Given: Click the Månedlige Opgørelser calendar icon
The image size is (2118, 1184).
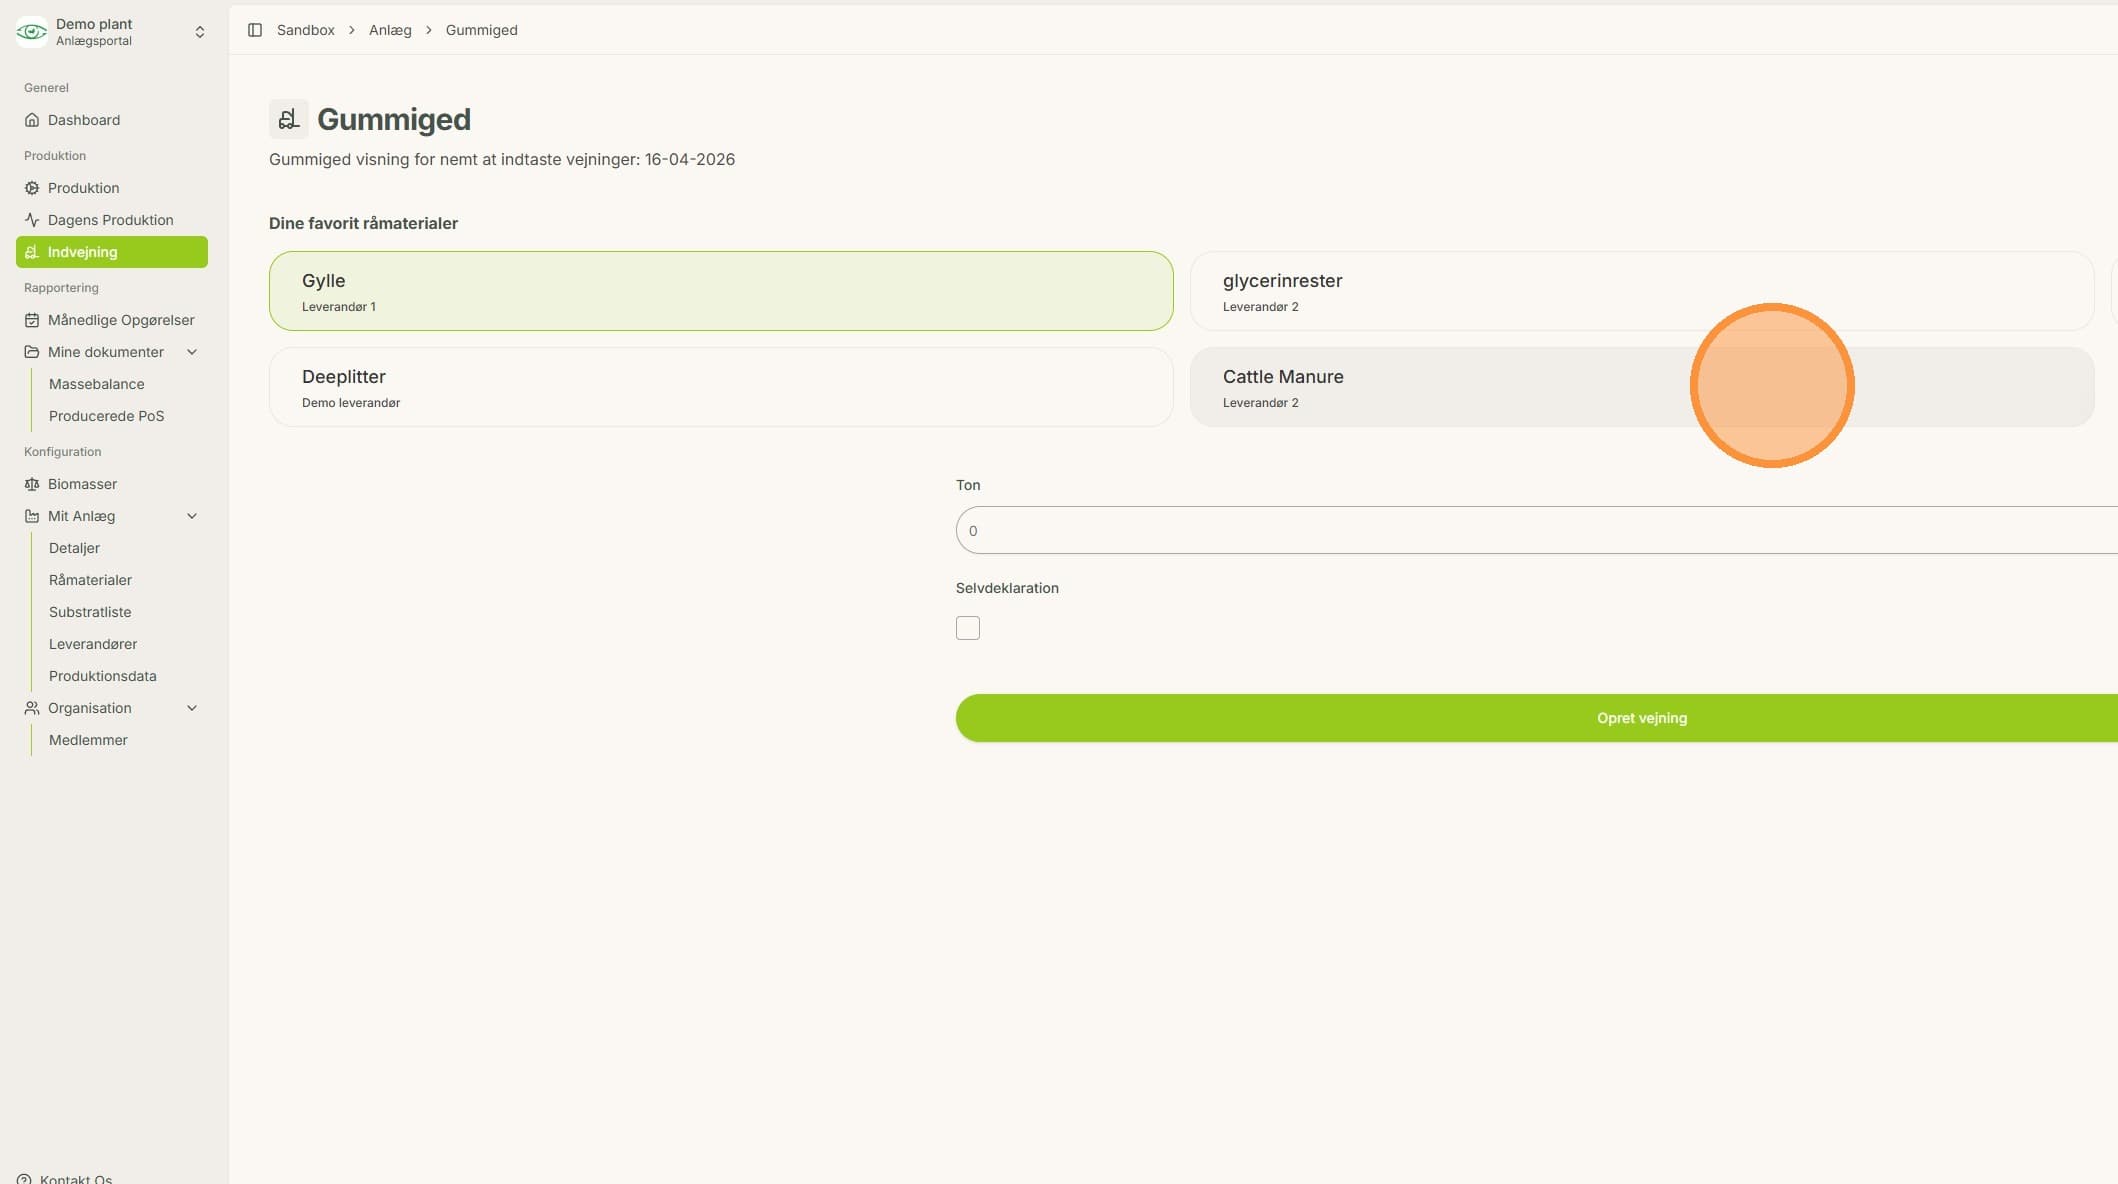Looking at the screenshot, I should click(32, 320).
